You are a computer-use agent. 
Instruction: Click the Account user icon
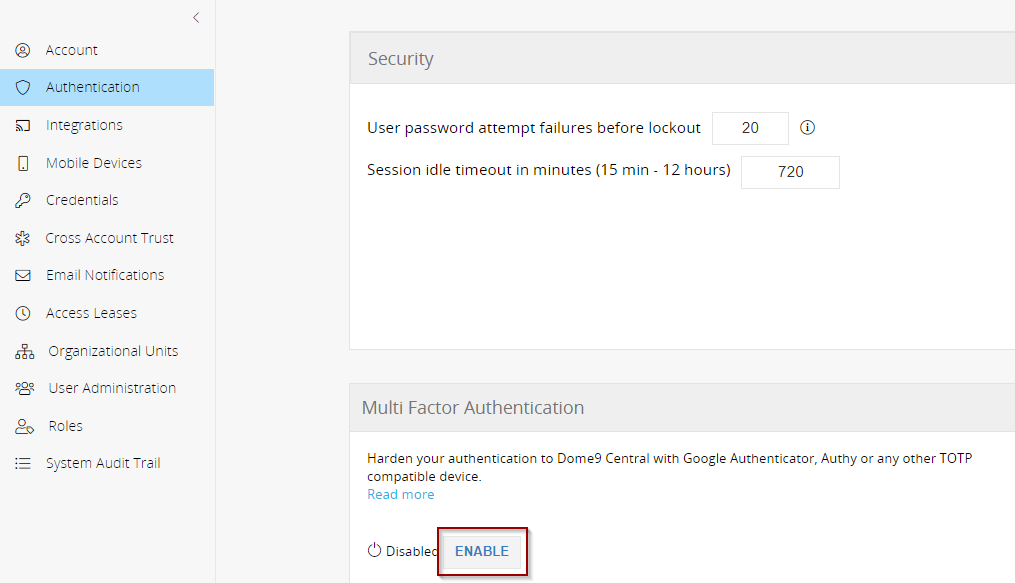23,50
